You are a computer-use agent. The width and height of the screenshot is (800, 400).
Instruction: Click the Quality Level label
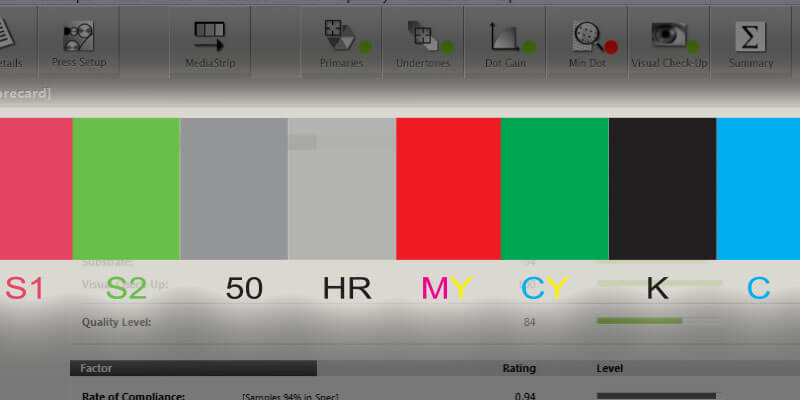116,322
